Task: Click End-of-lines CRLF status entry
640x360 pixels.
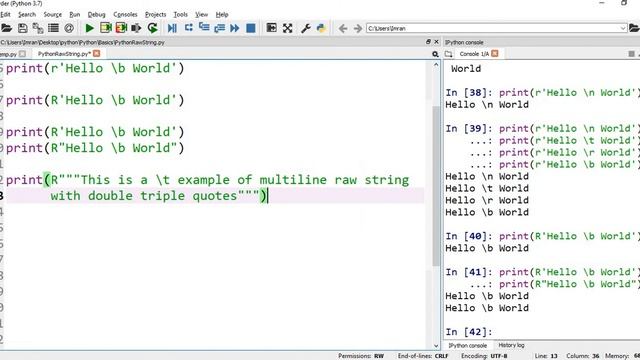Action: pos(423,356)
